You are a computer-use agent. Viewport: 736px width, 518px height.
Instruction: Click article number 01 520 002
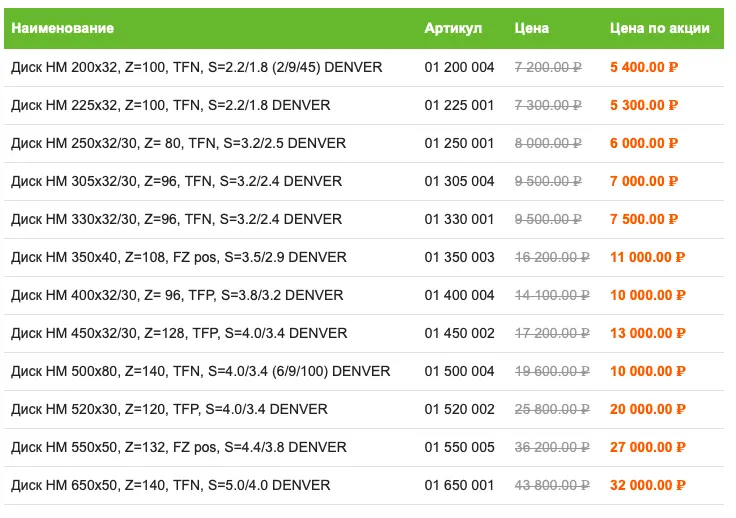click(x=459, y=409)
